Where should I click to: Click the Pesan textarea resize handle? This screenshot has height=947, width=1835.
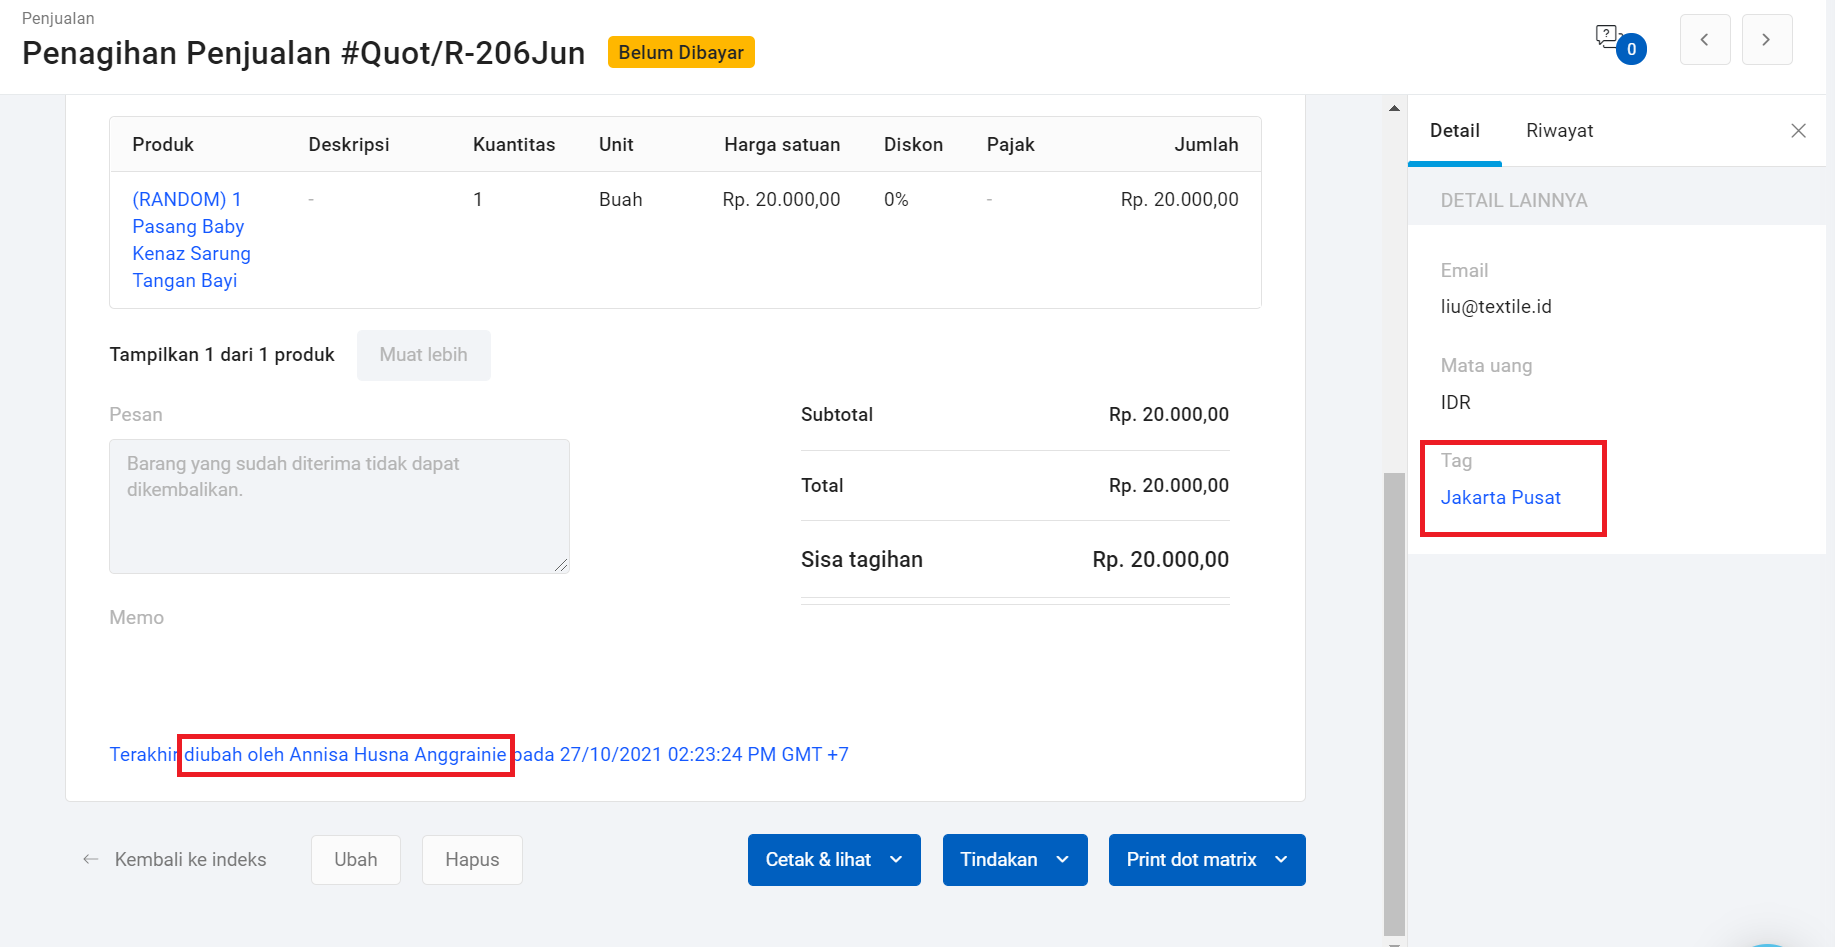pos(562,566)
